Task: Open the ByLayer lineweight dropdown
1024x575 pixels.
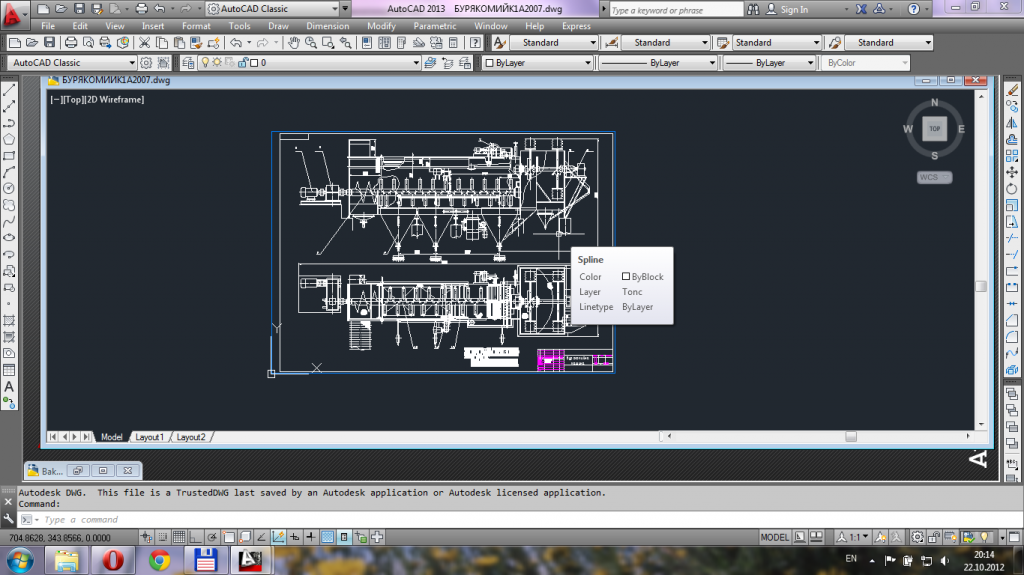Action: tap(810, 63)
